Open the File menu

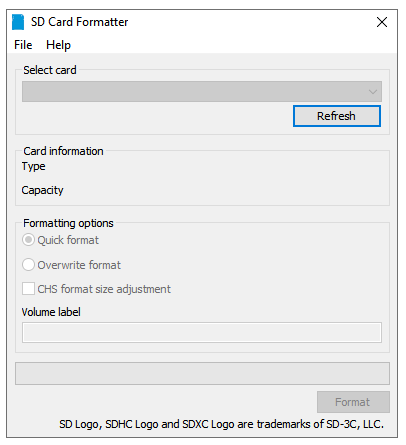tap(23, 45)
